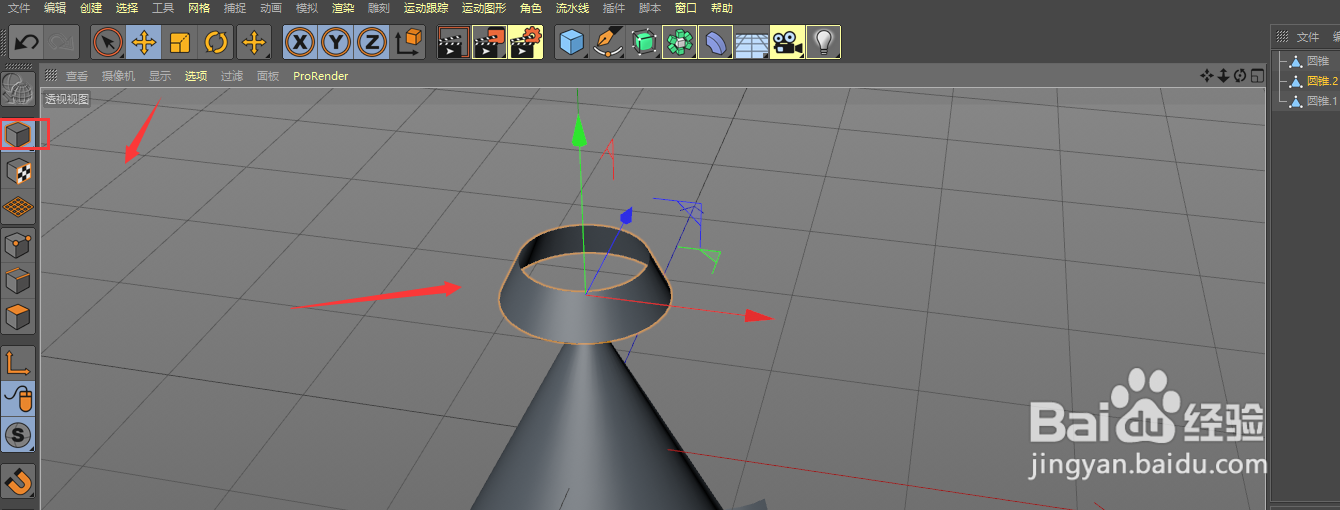Open 选择 menu
Screen dimensions: 1340x510
[x=127, y=8]
